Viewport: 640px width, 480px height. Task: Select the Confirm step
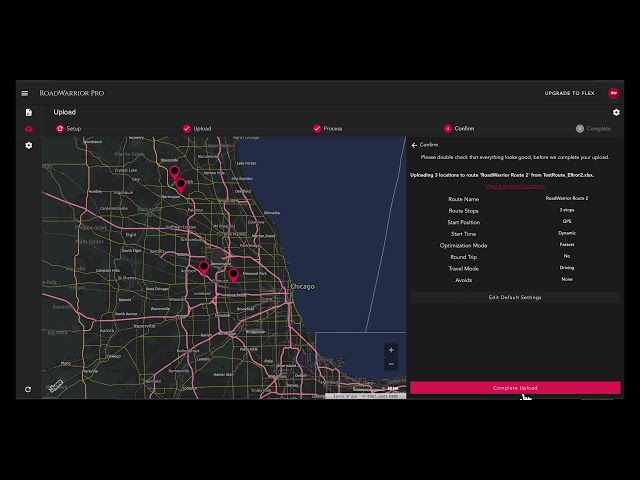tap(459, 129)
